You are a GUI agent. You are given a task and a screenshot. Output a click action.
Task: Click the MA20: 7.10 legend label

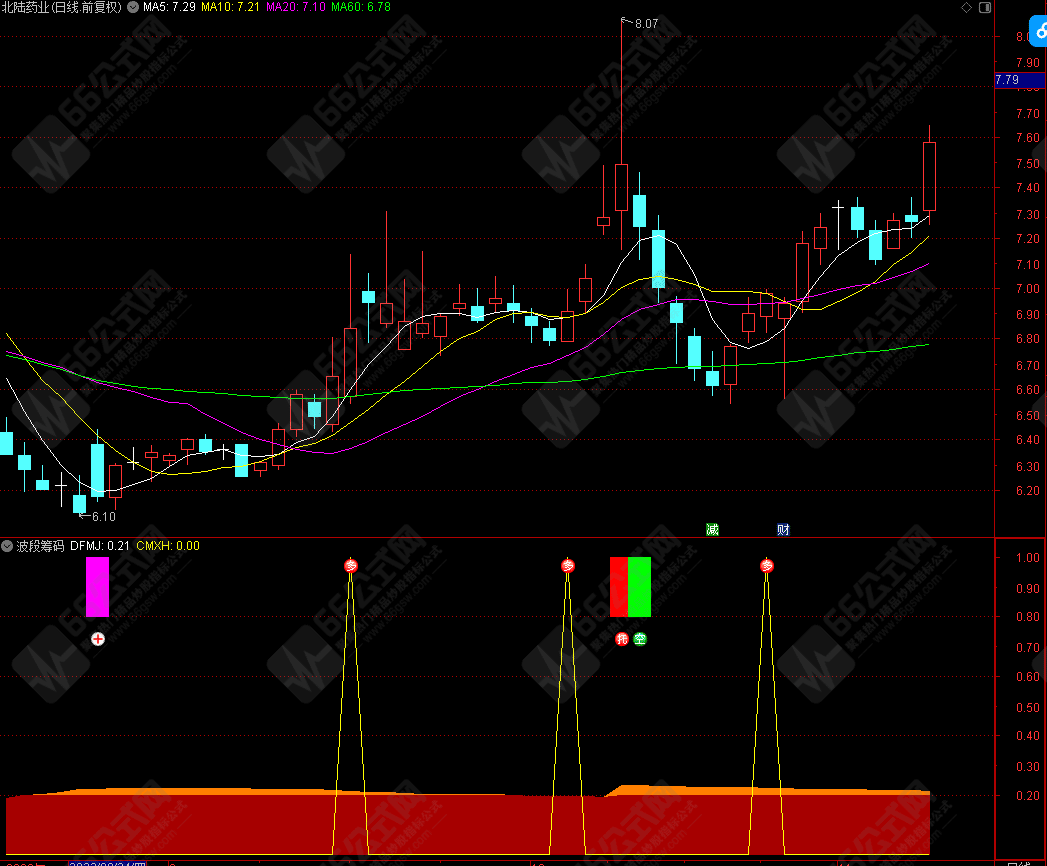coord(296,7)
